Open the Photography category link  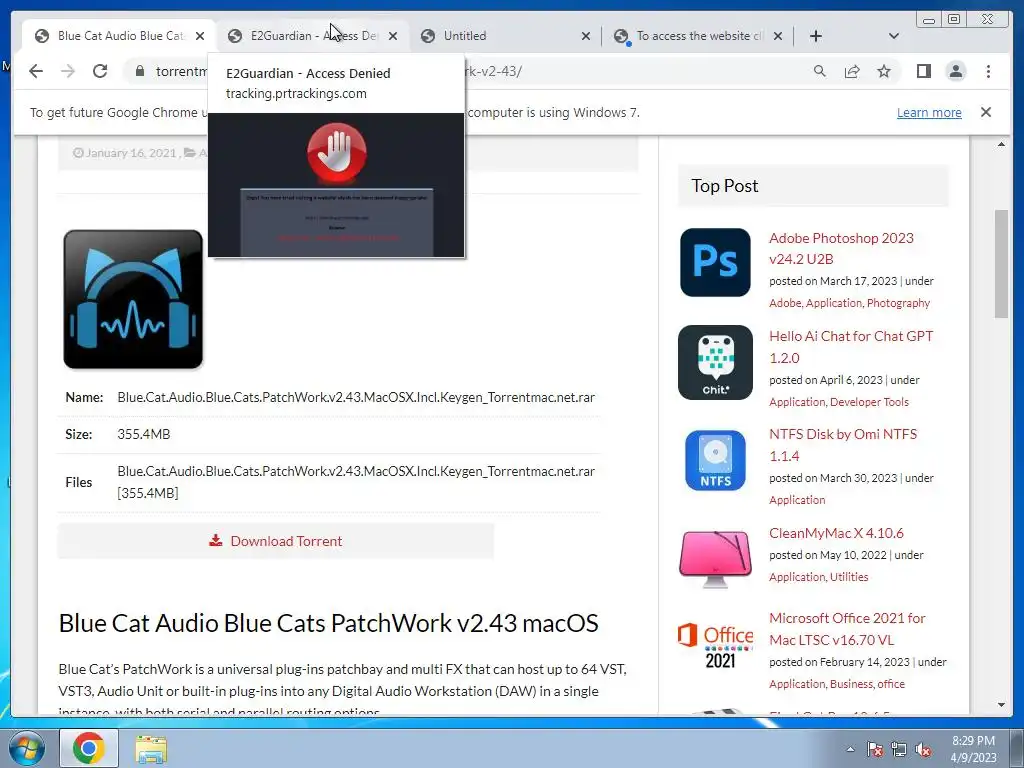point(898,303)
